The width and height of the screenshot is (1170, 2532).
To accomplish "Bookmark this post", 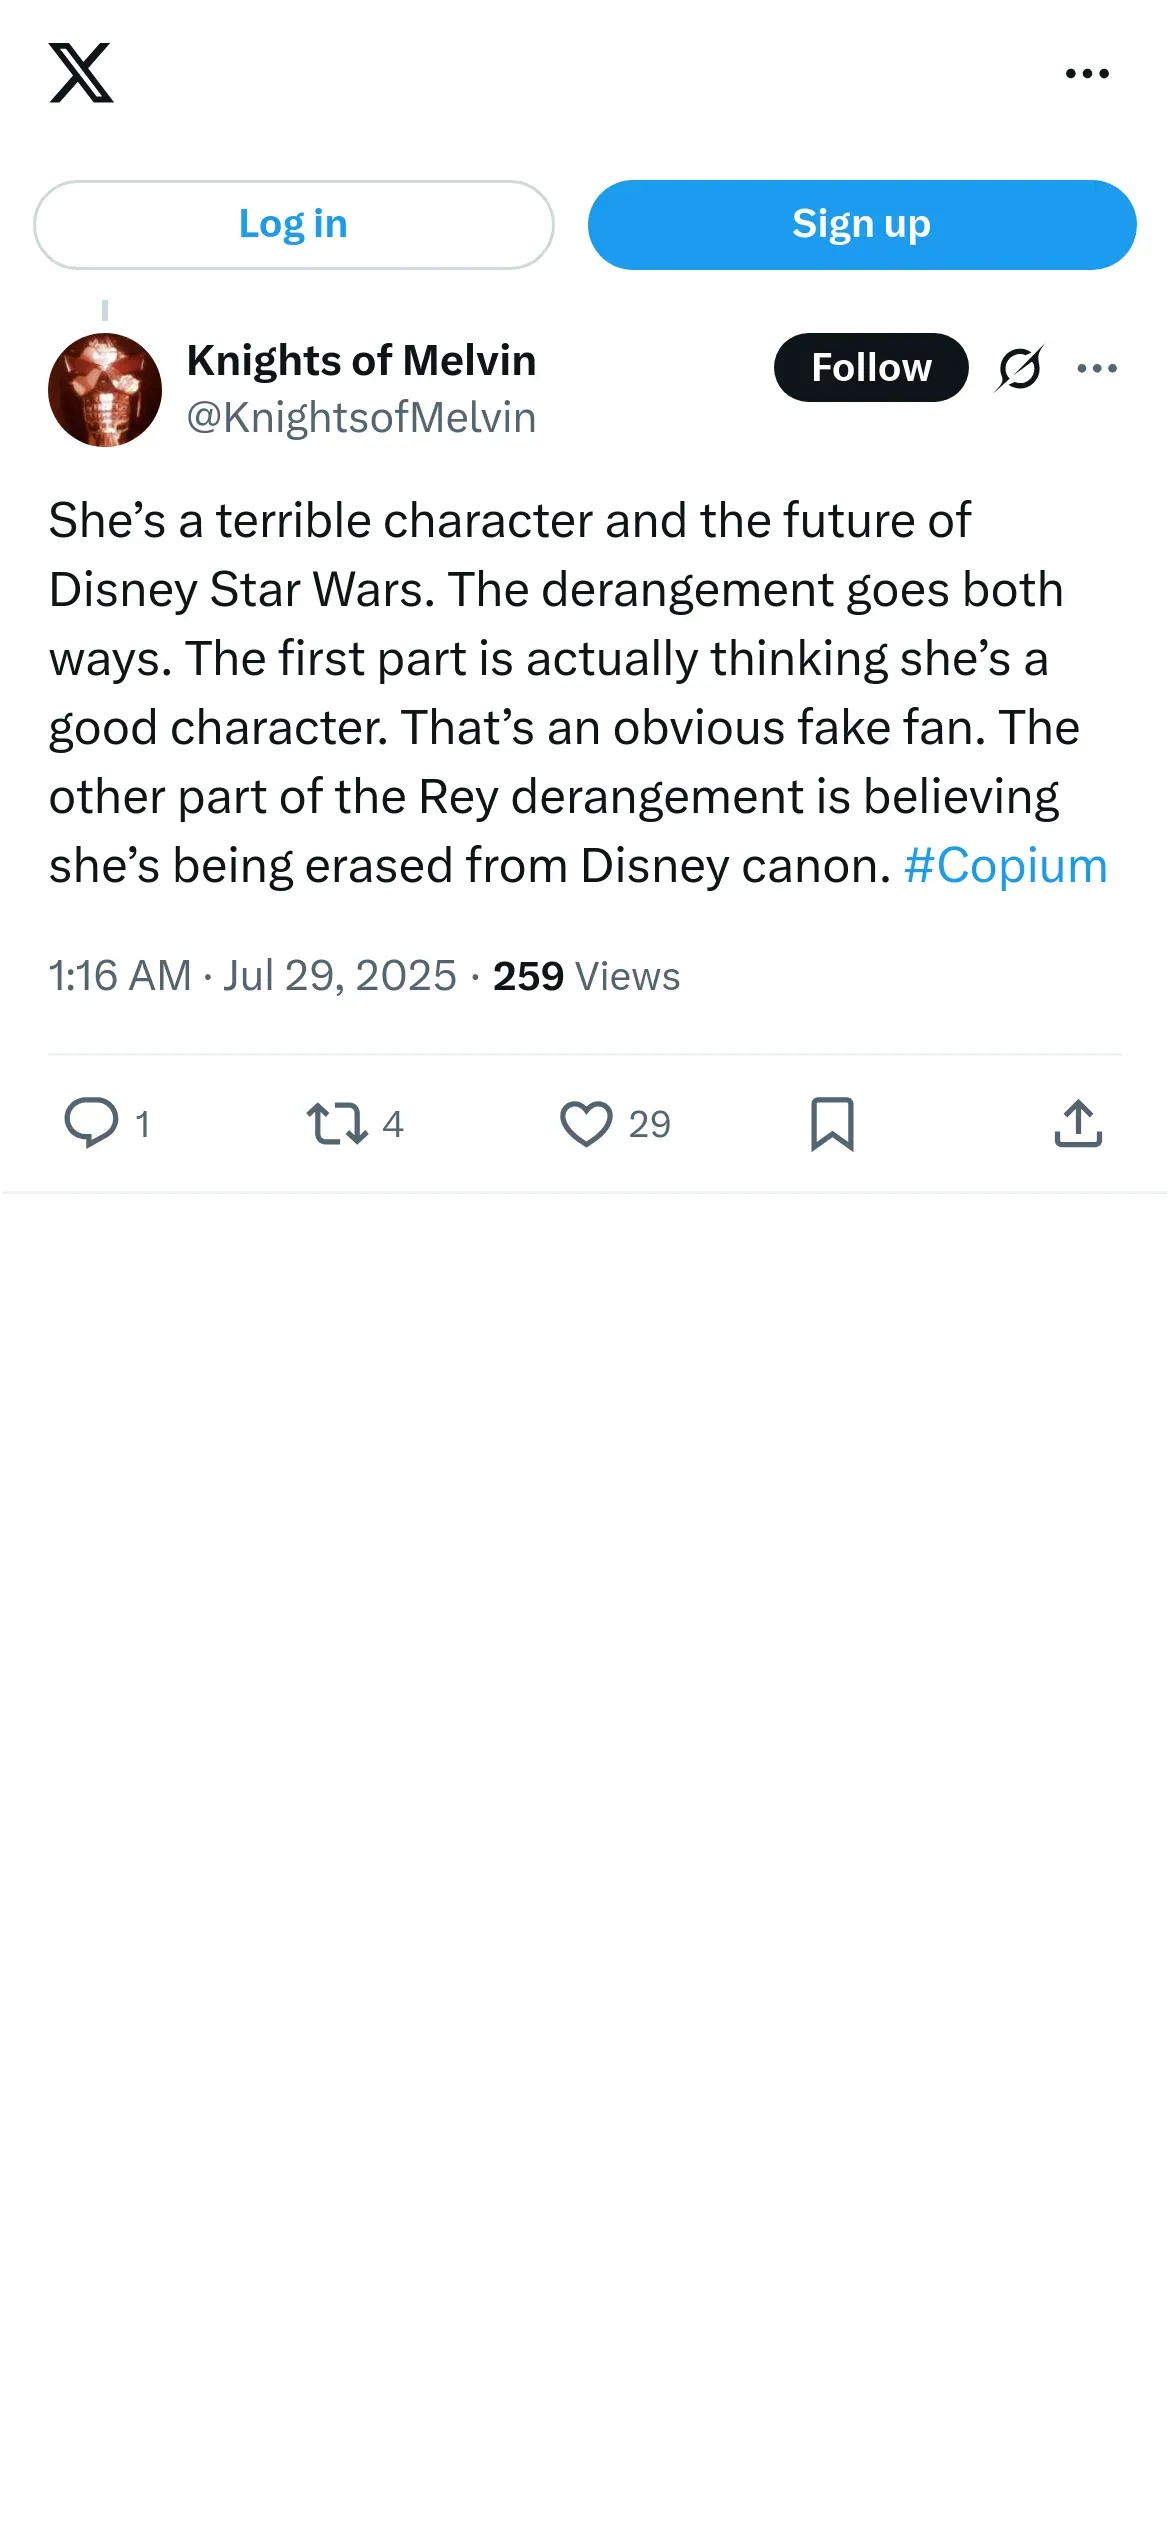I will [832, 1123].
